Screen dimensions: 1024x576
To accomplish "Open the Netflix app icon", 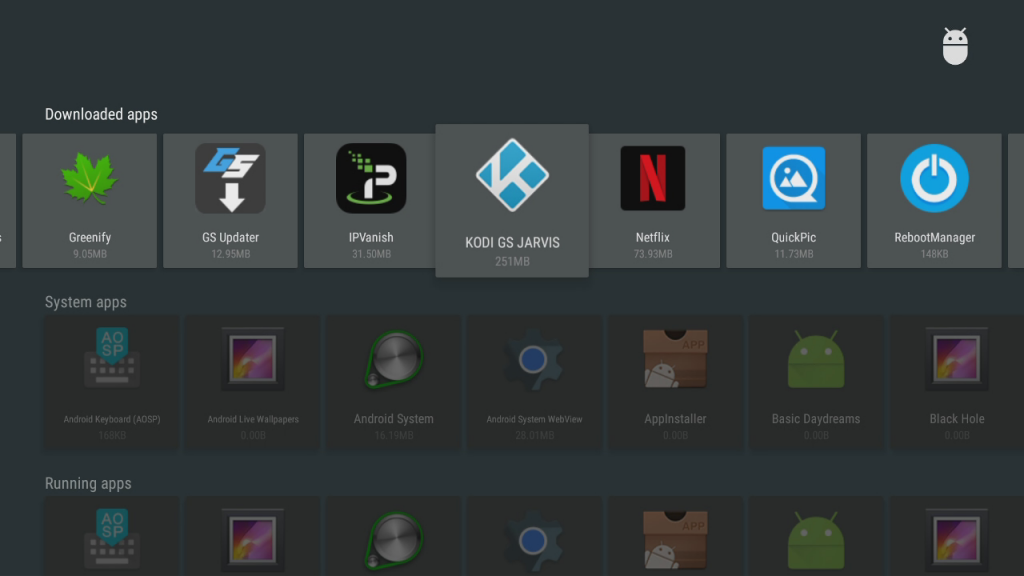I will (x=653, y=178).
